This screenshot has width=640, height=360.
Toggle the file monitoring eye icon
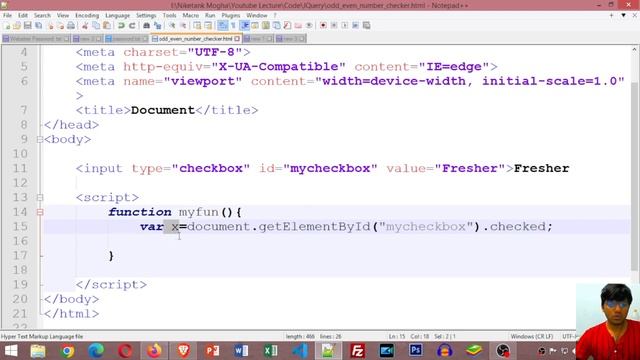[309, 25]
